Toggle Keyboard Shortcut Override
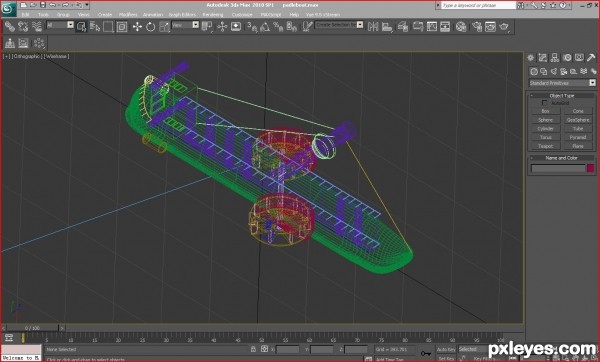This screenshot has height=362, width=600. click(236, 26)
